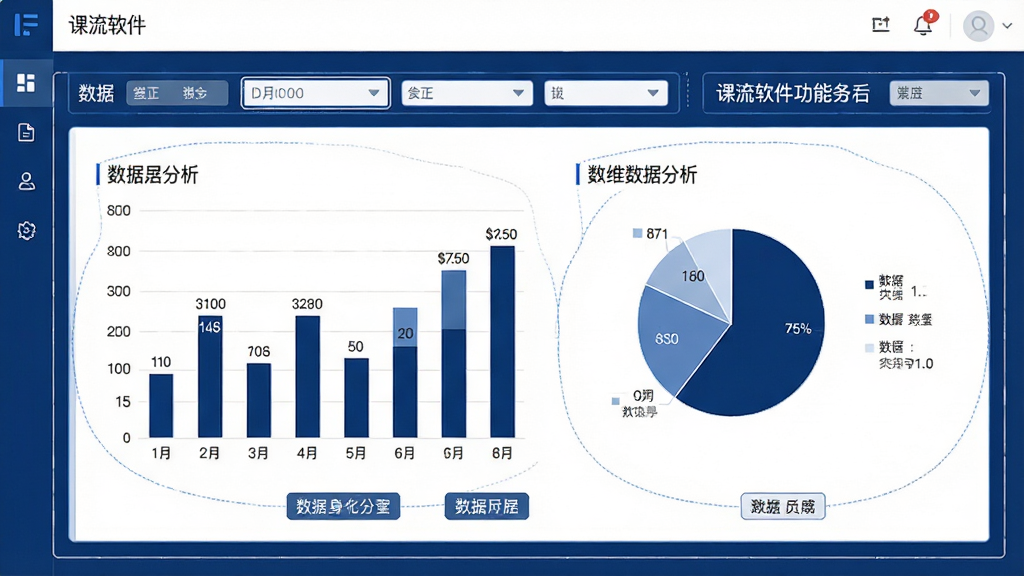Screen dimensions: 1024x576
Task: Click the 871 legend marker above pie
Action: 637,233
